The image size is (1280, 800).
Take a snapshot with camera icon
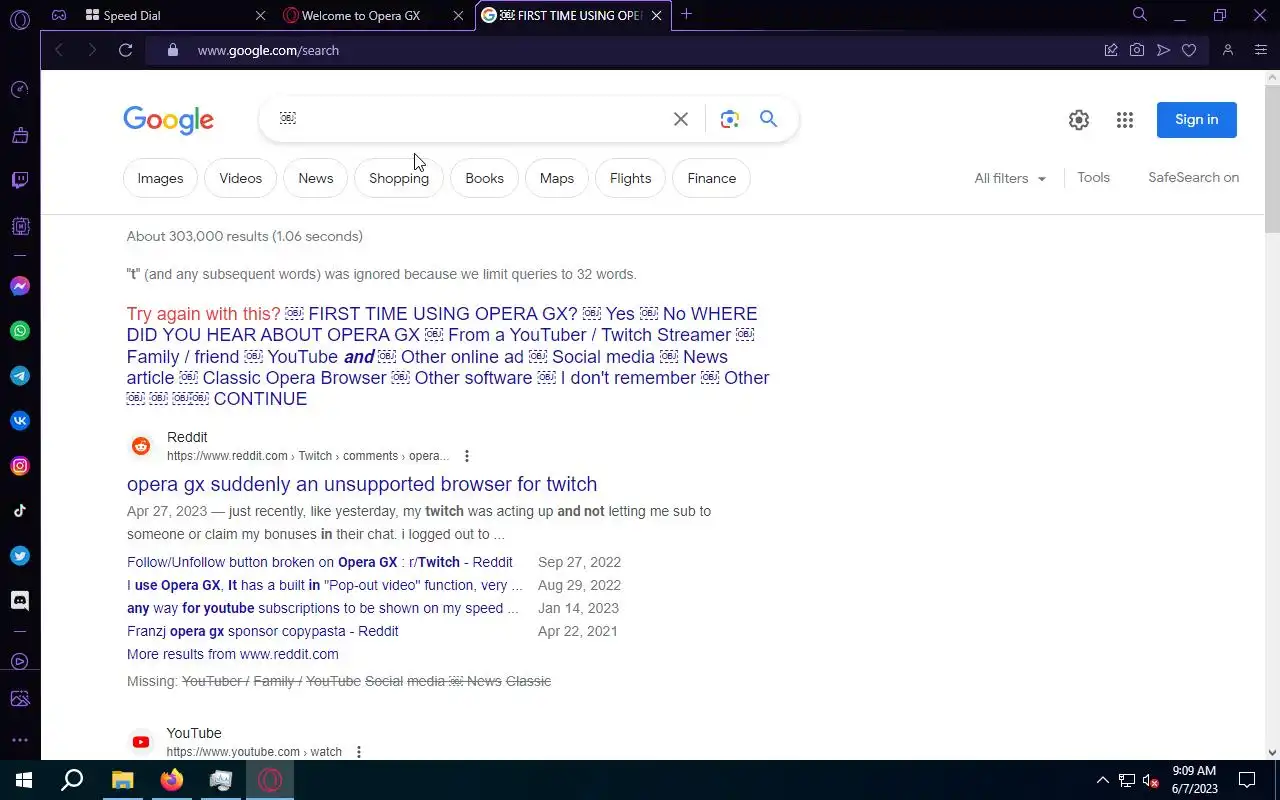point(1137,50)
